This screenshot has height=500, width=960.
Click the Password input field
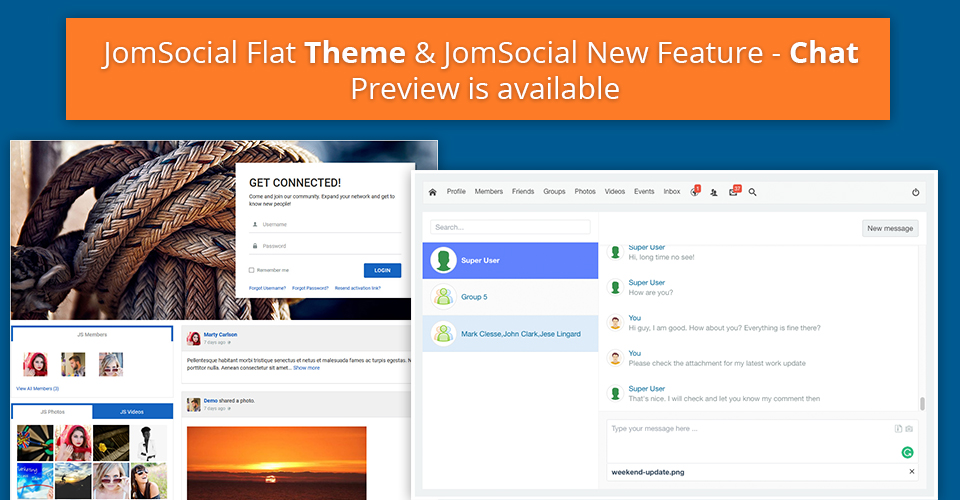coord(325,246)
